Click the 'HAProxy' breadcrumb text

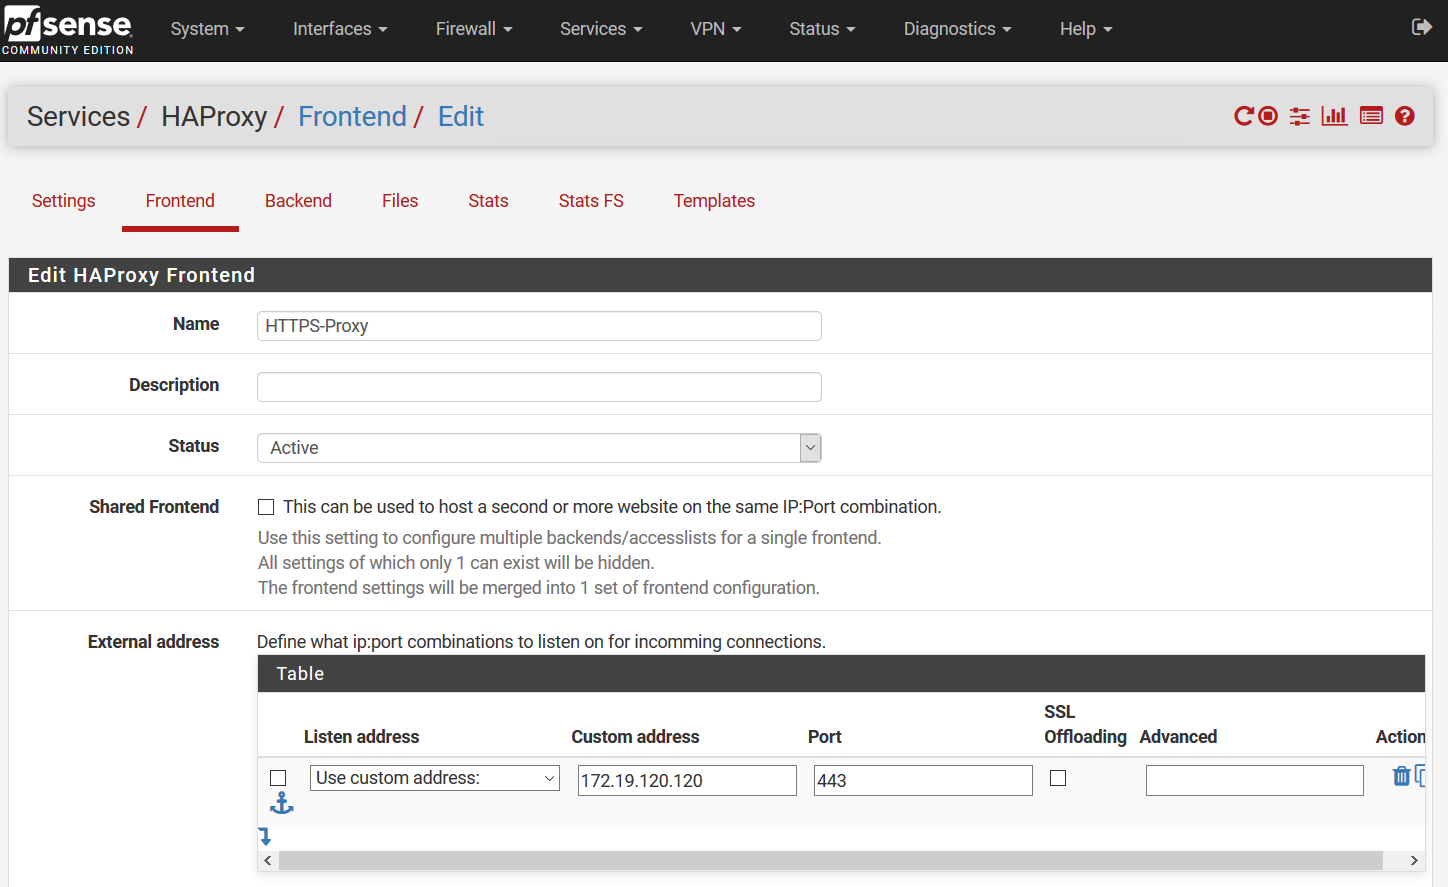pyautogui.click(x=214, y=116)
